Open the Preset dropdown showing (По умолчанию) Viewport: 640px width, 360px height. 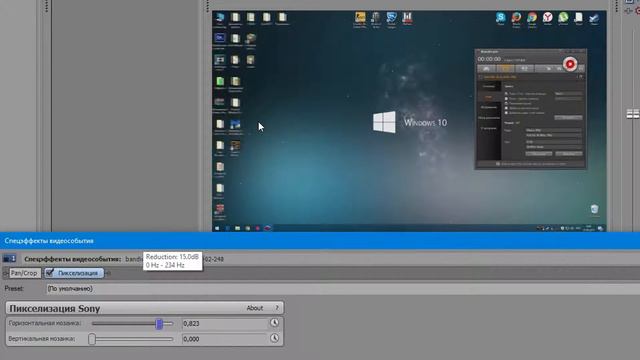point(343,289)
